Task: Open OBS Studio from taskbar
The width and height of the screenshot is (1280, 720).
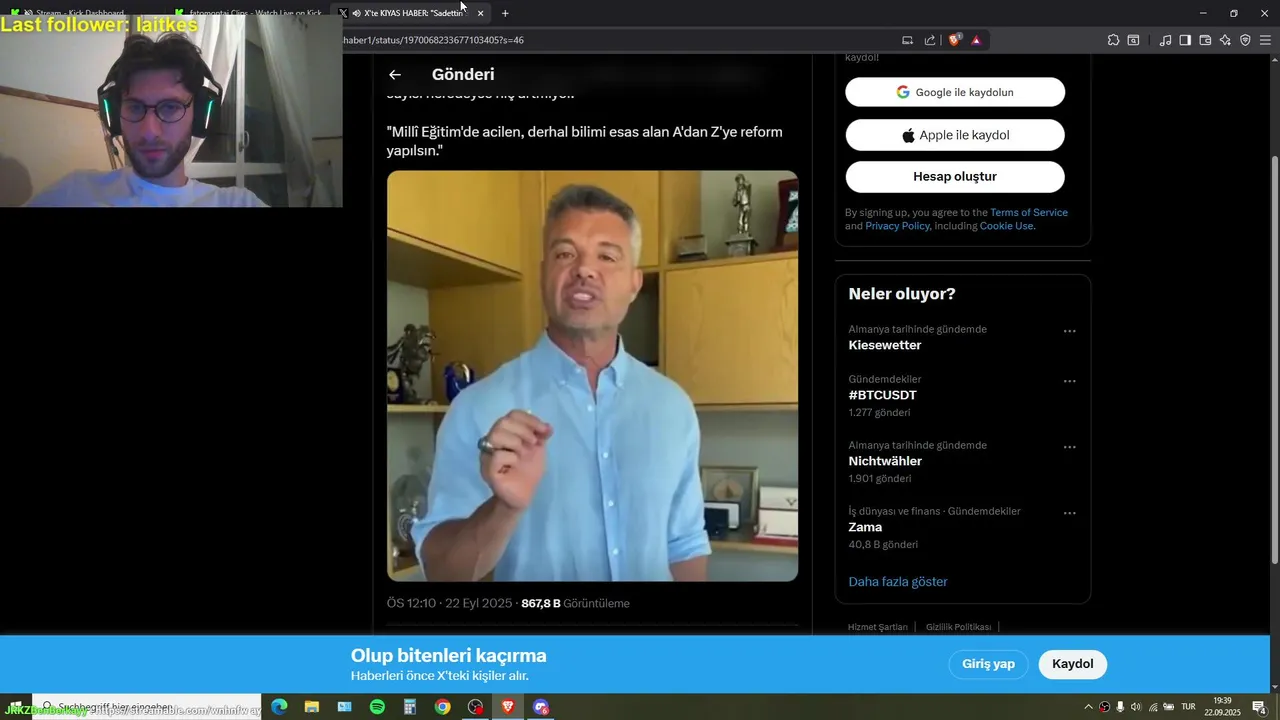Action: click(x=475, y=707)
